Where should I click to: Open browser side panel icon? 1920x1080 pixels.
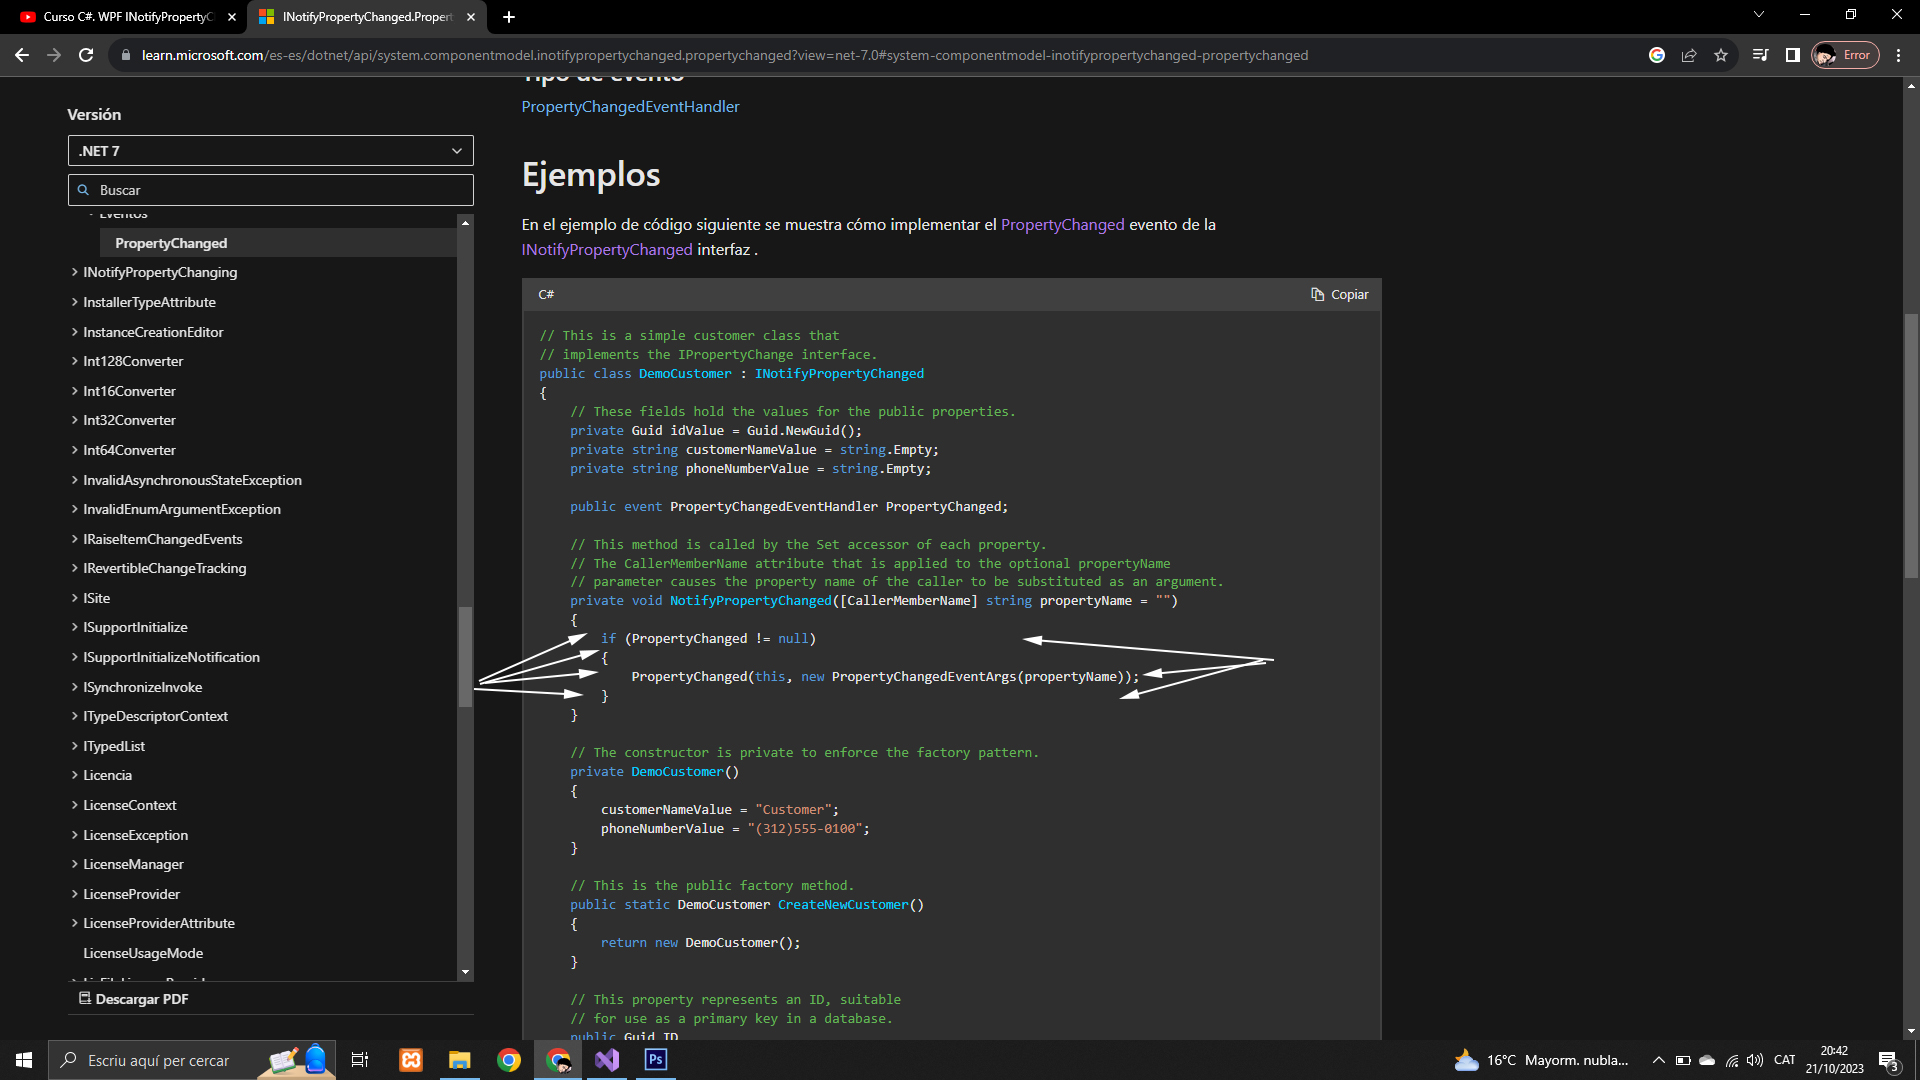[1792, 55]
